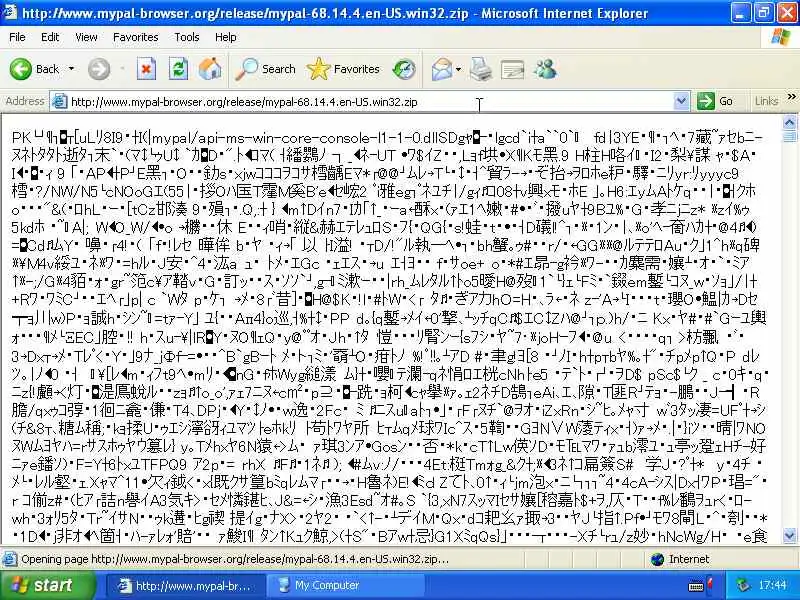Click the Internet zone globe icon
Screen dimensions: 800x600
tap(658, 559)
